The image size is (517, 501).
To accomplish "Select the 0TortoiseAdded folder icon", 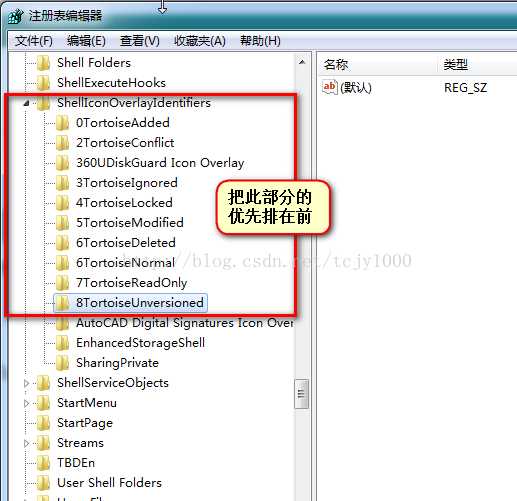I will click(x=62, y=123).
